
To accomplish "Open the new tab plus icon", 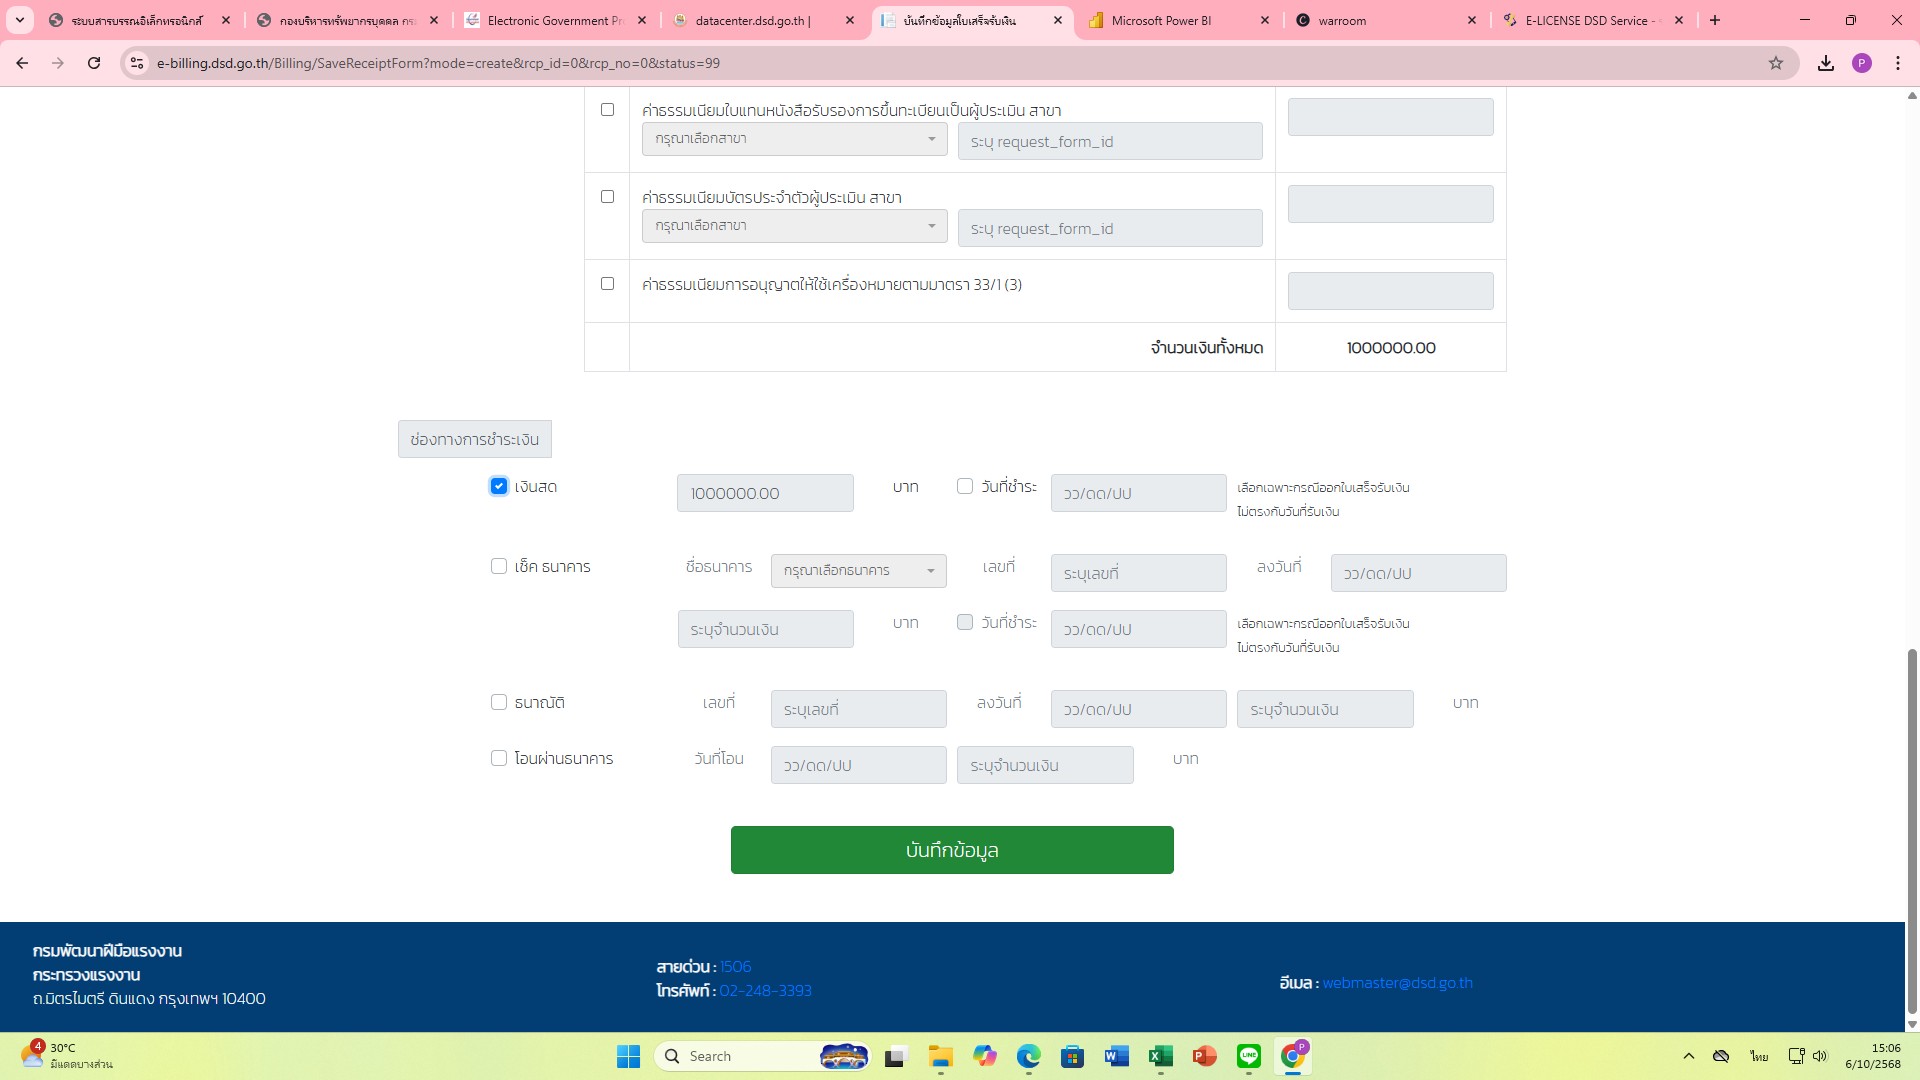I will [1715, 20].
